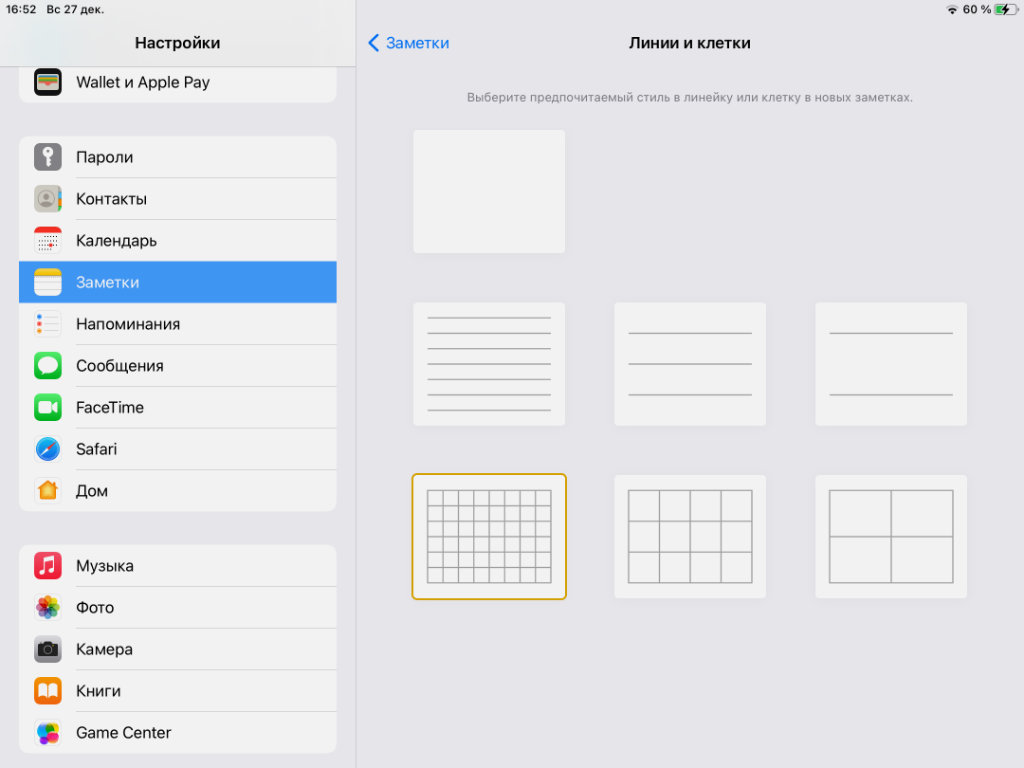Tap the Музыка note icon
The width and height of the screenshot is (1024, 768).
[48, 566]
